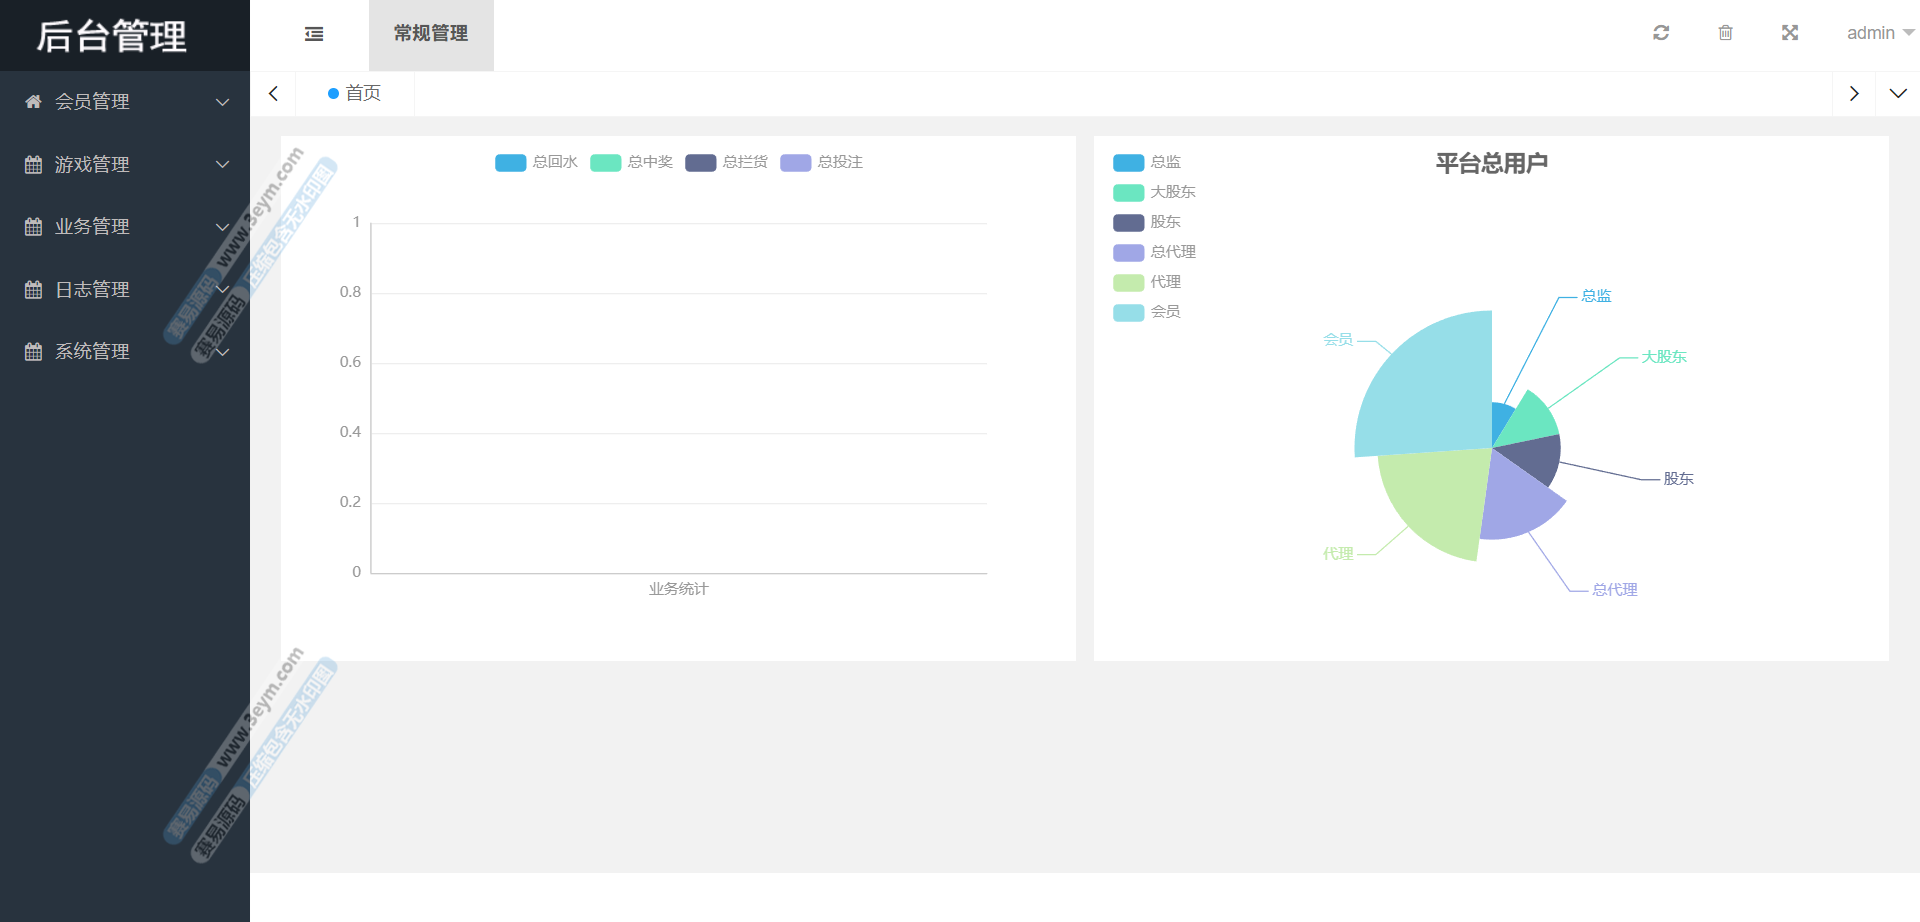Viewport: 1920px width, 922px height.
Task: Open the admin user dropdown
Action: pyautogui.click(x=1879, y=33)
